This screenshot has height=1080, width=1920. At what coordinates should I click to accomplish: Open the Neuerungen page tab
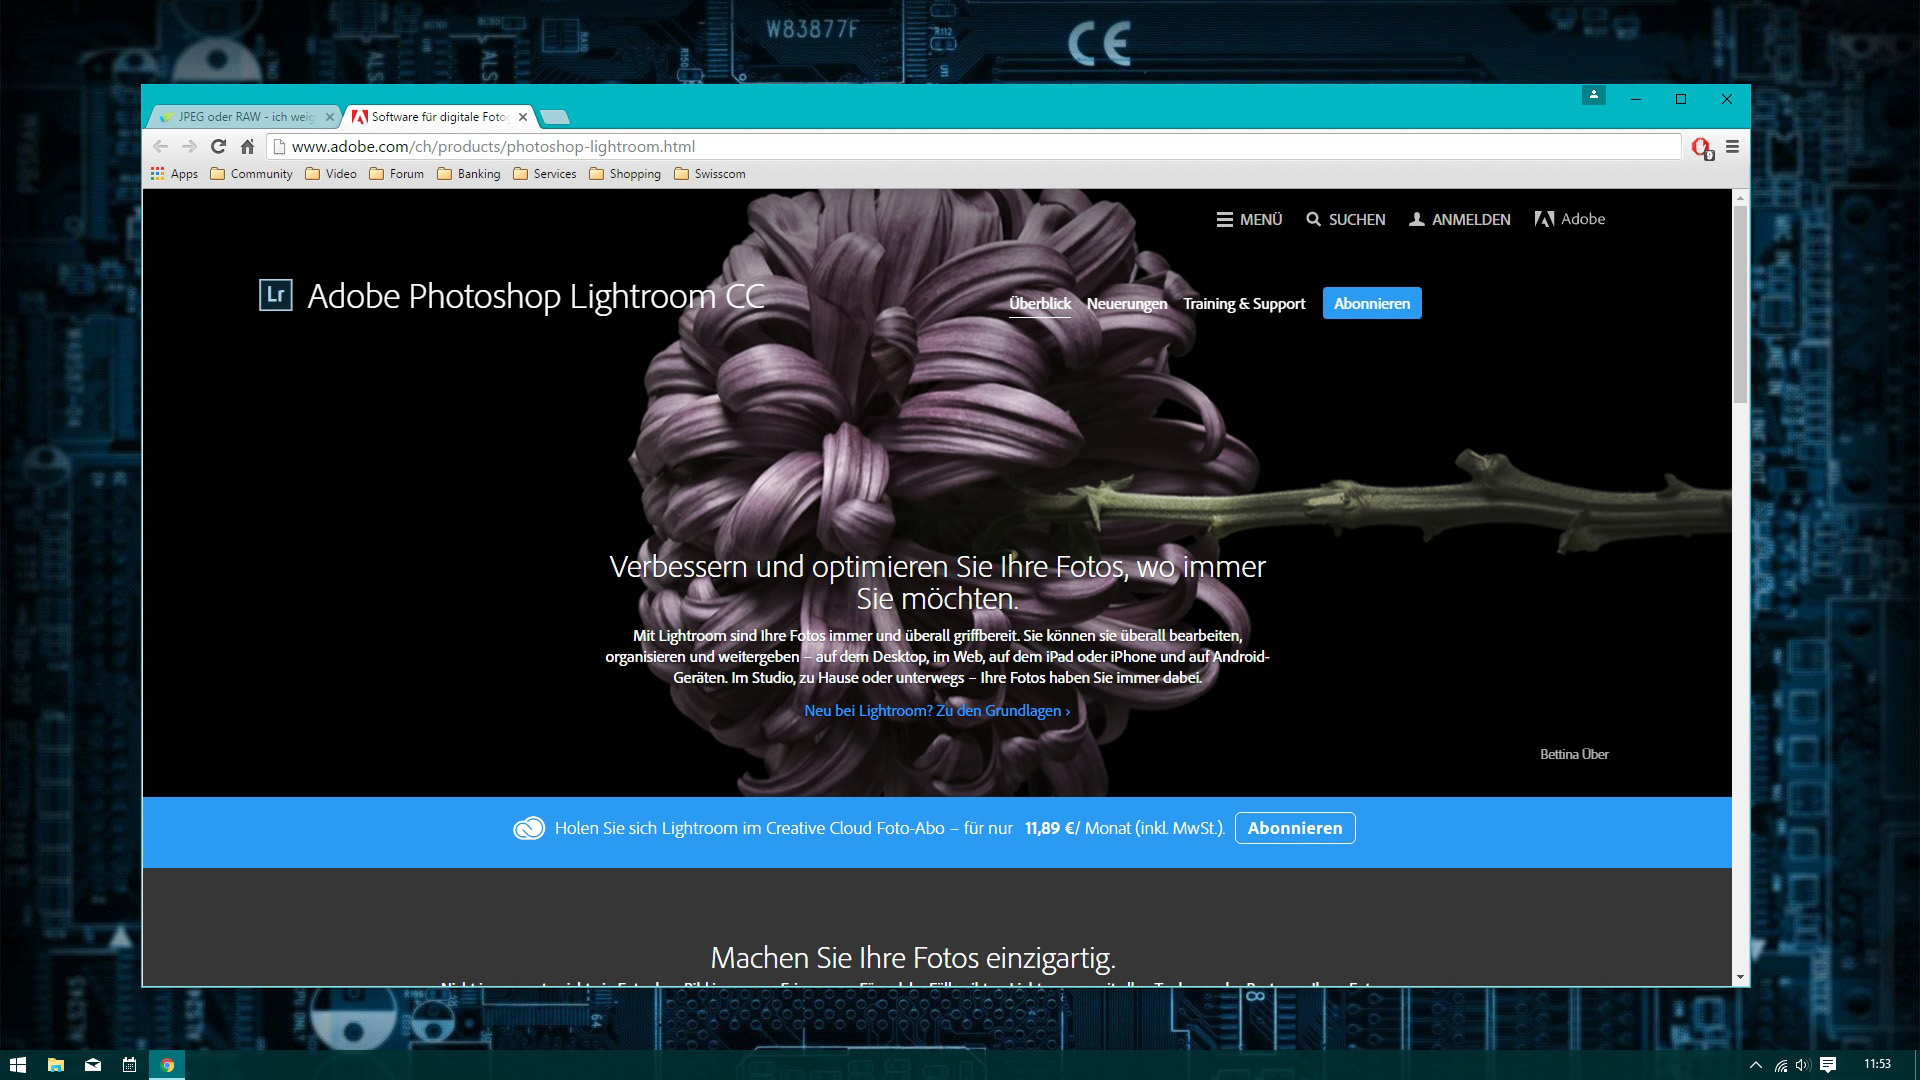pos(1126,303)
